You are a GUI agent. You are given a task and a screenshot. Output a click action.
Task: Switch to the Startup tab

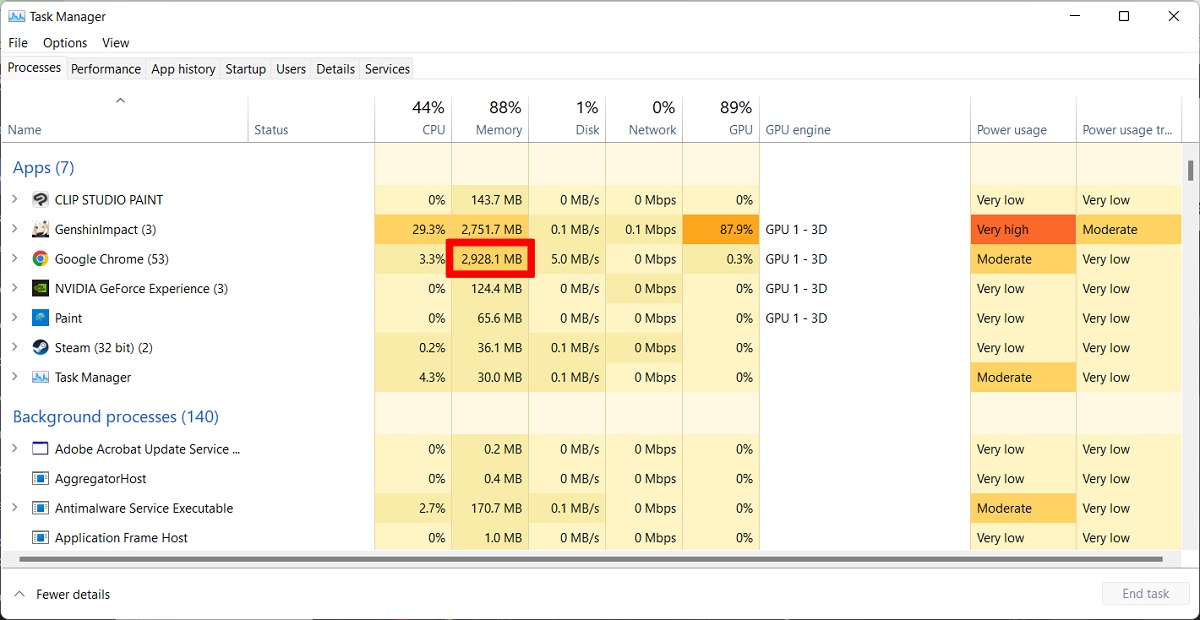coord(245,69)
